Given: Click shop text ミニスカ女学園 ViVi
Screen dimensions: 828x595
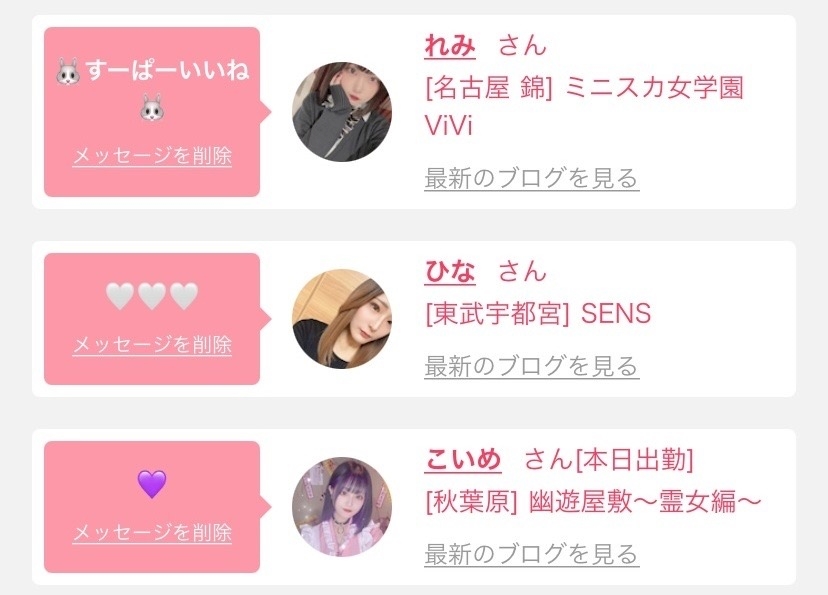Looking at the screenshot, I should (x=584, y=107).
